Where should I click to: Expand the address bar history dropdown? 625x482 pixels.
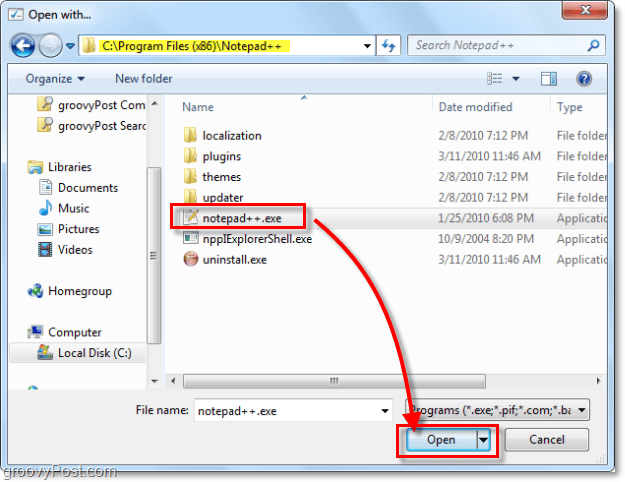[367, 46]
